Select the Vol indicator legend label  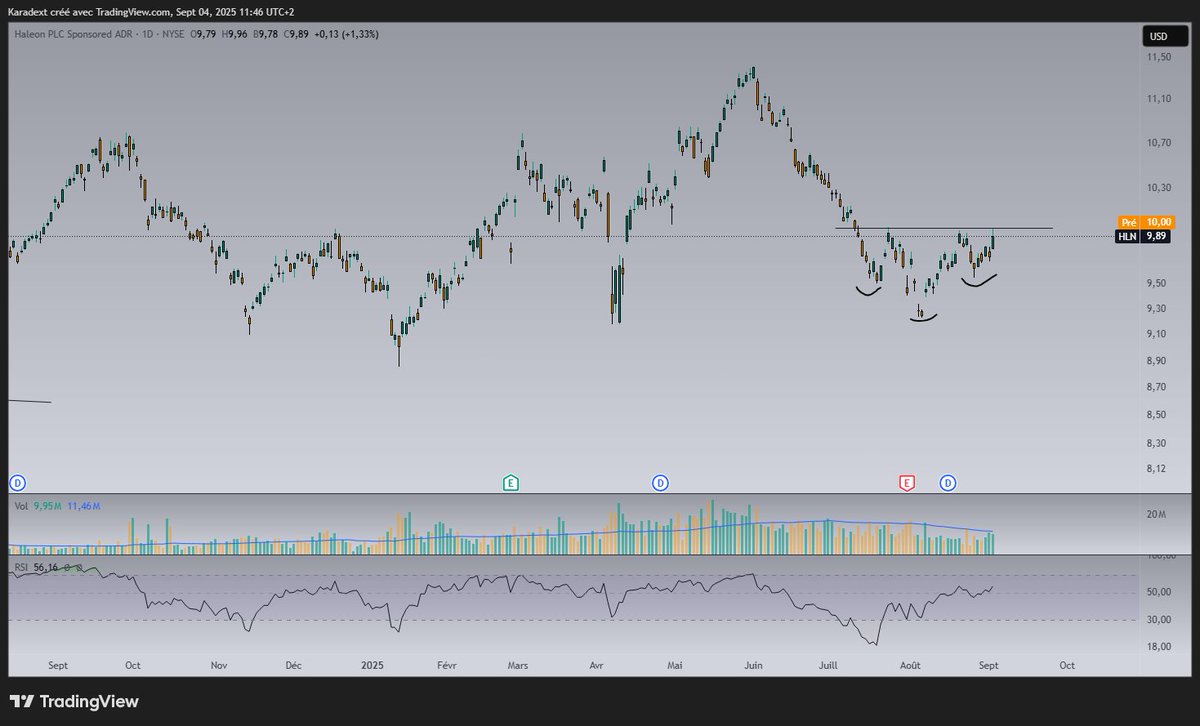[21, 506]
